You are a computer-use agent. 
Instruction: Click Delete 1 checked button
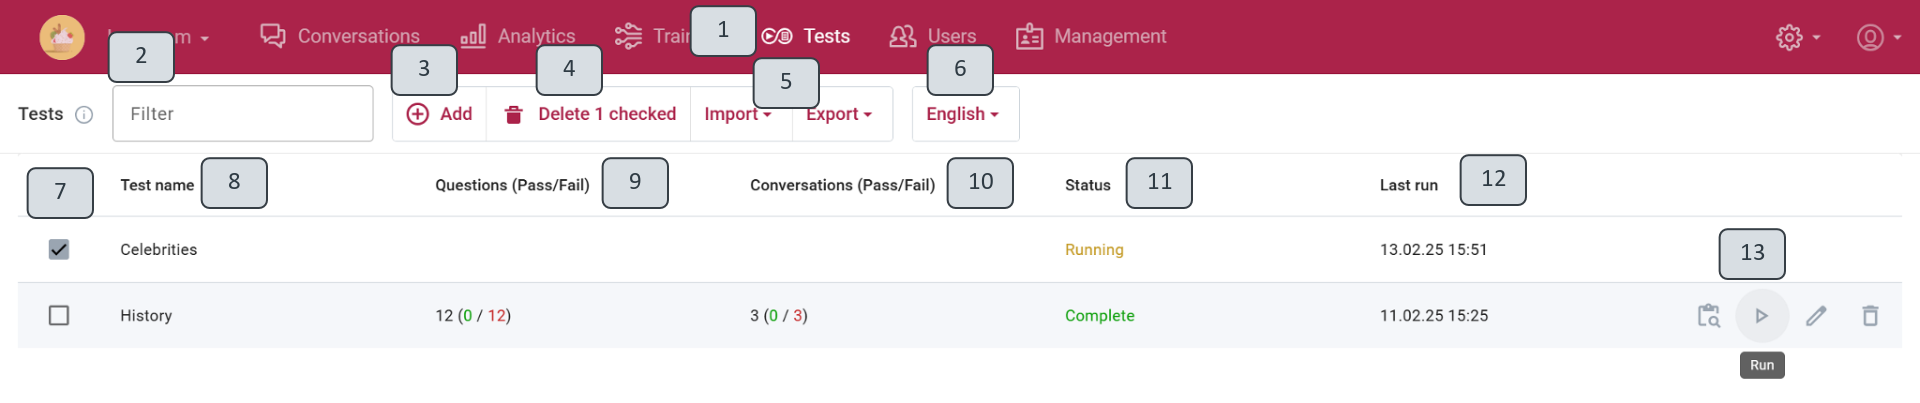[589, 114]
